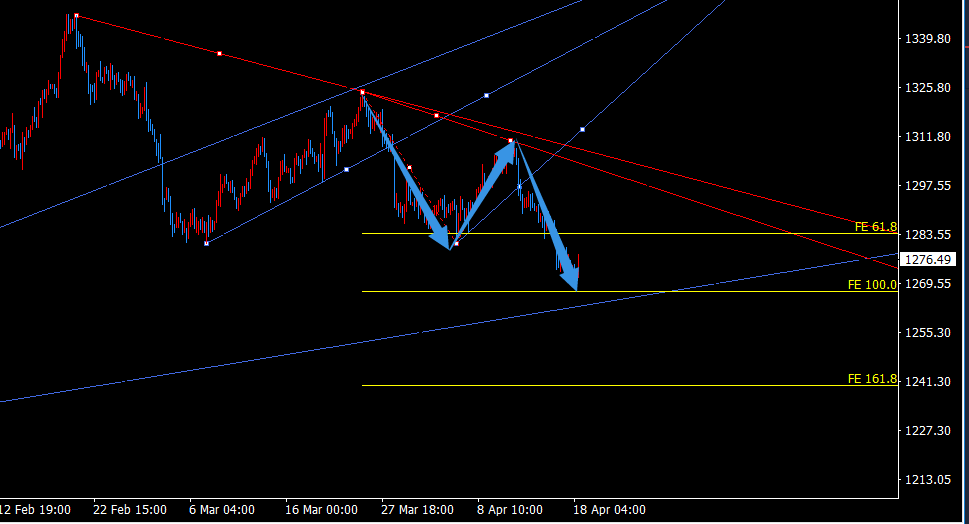Select red trendline anchor at the highest peak

[77, 15]
